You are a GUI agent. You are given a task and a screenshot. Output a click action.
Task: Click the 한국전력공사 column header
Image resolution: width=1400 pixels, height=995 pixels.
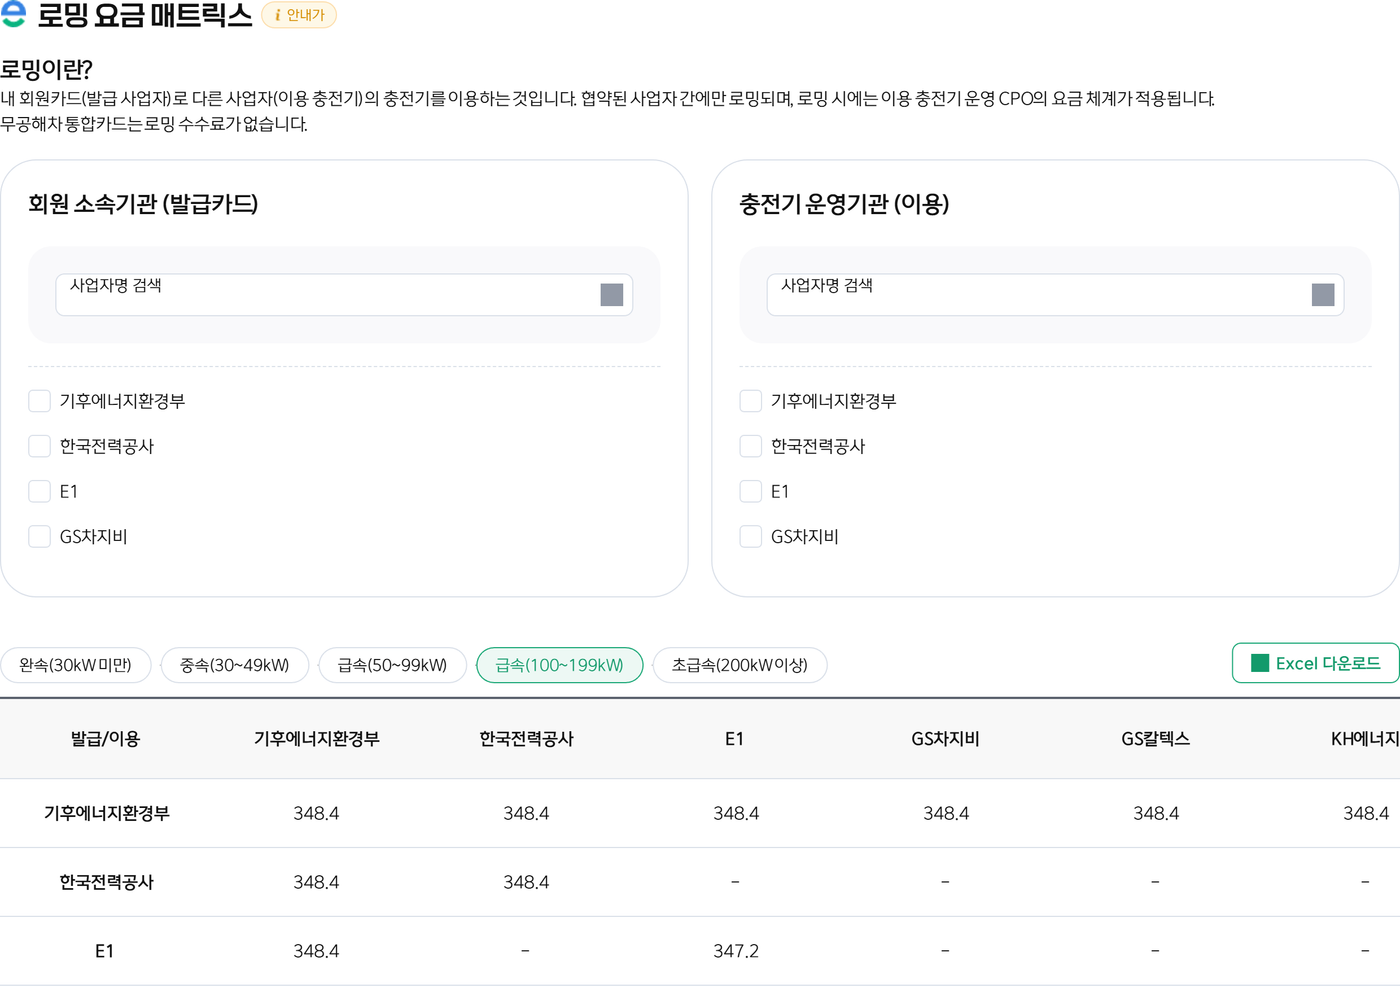point(526,739)
